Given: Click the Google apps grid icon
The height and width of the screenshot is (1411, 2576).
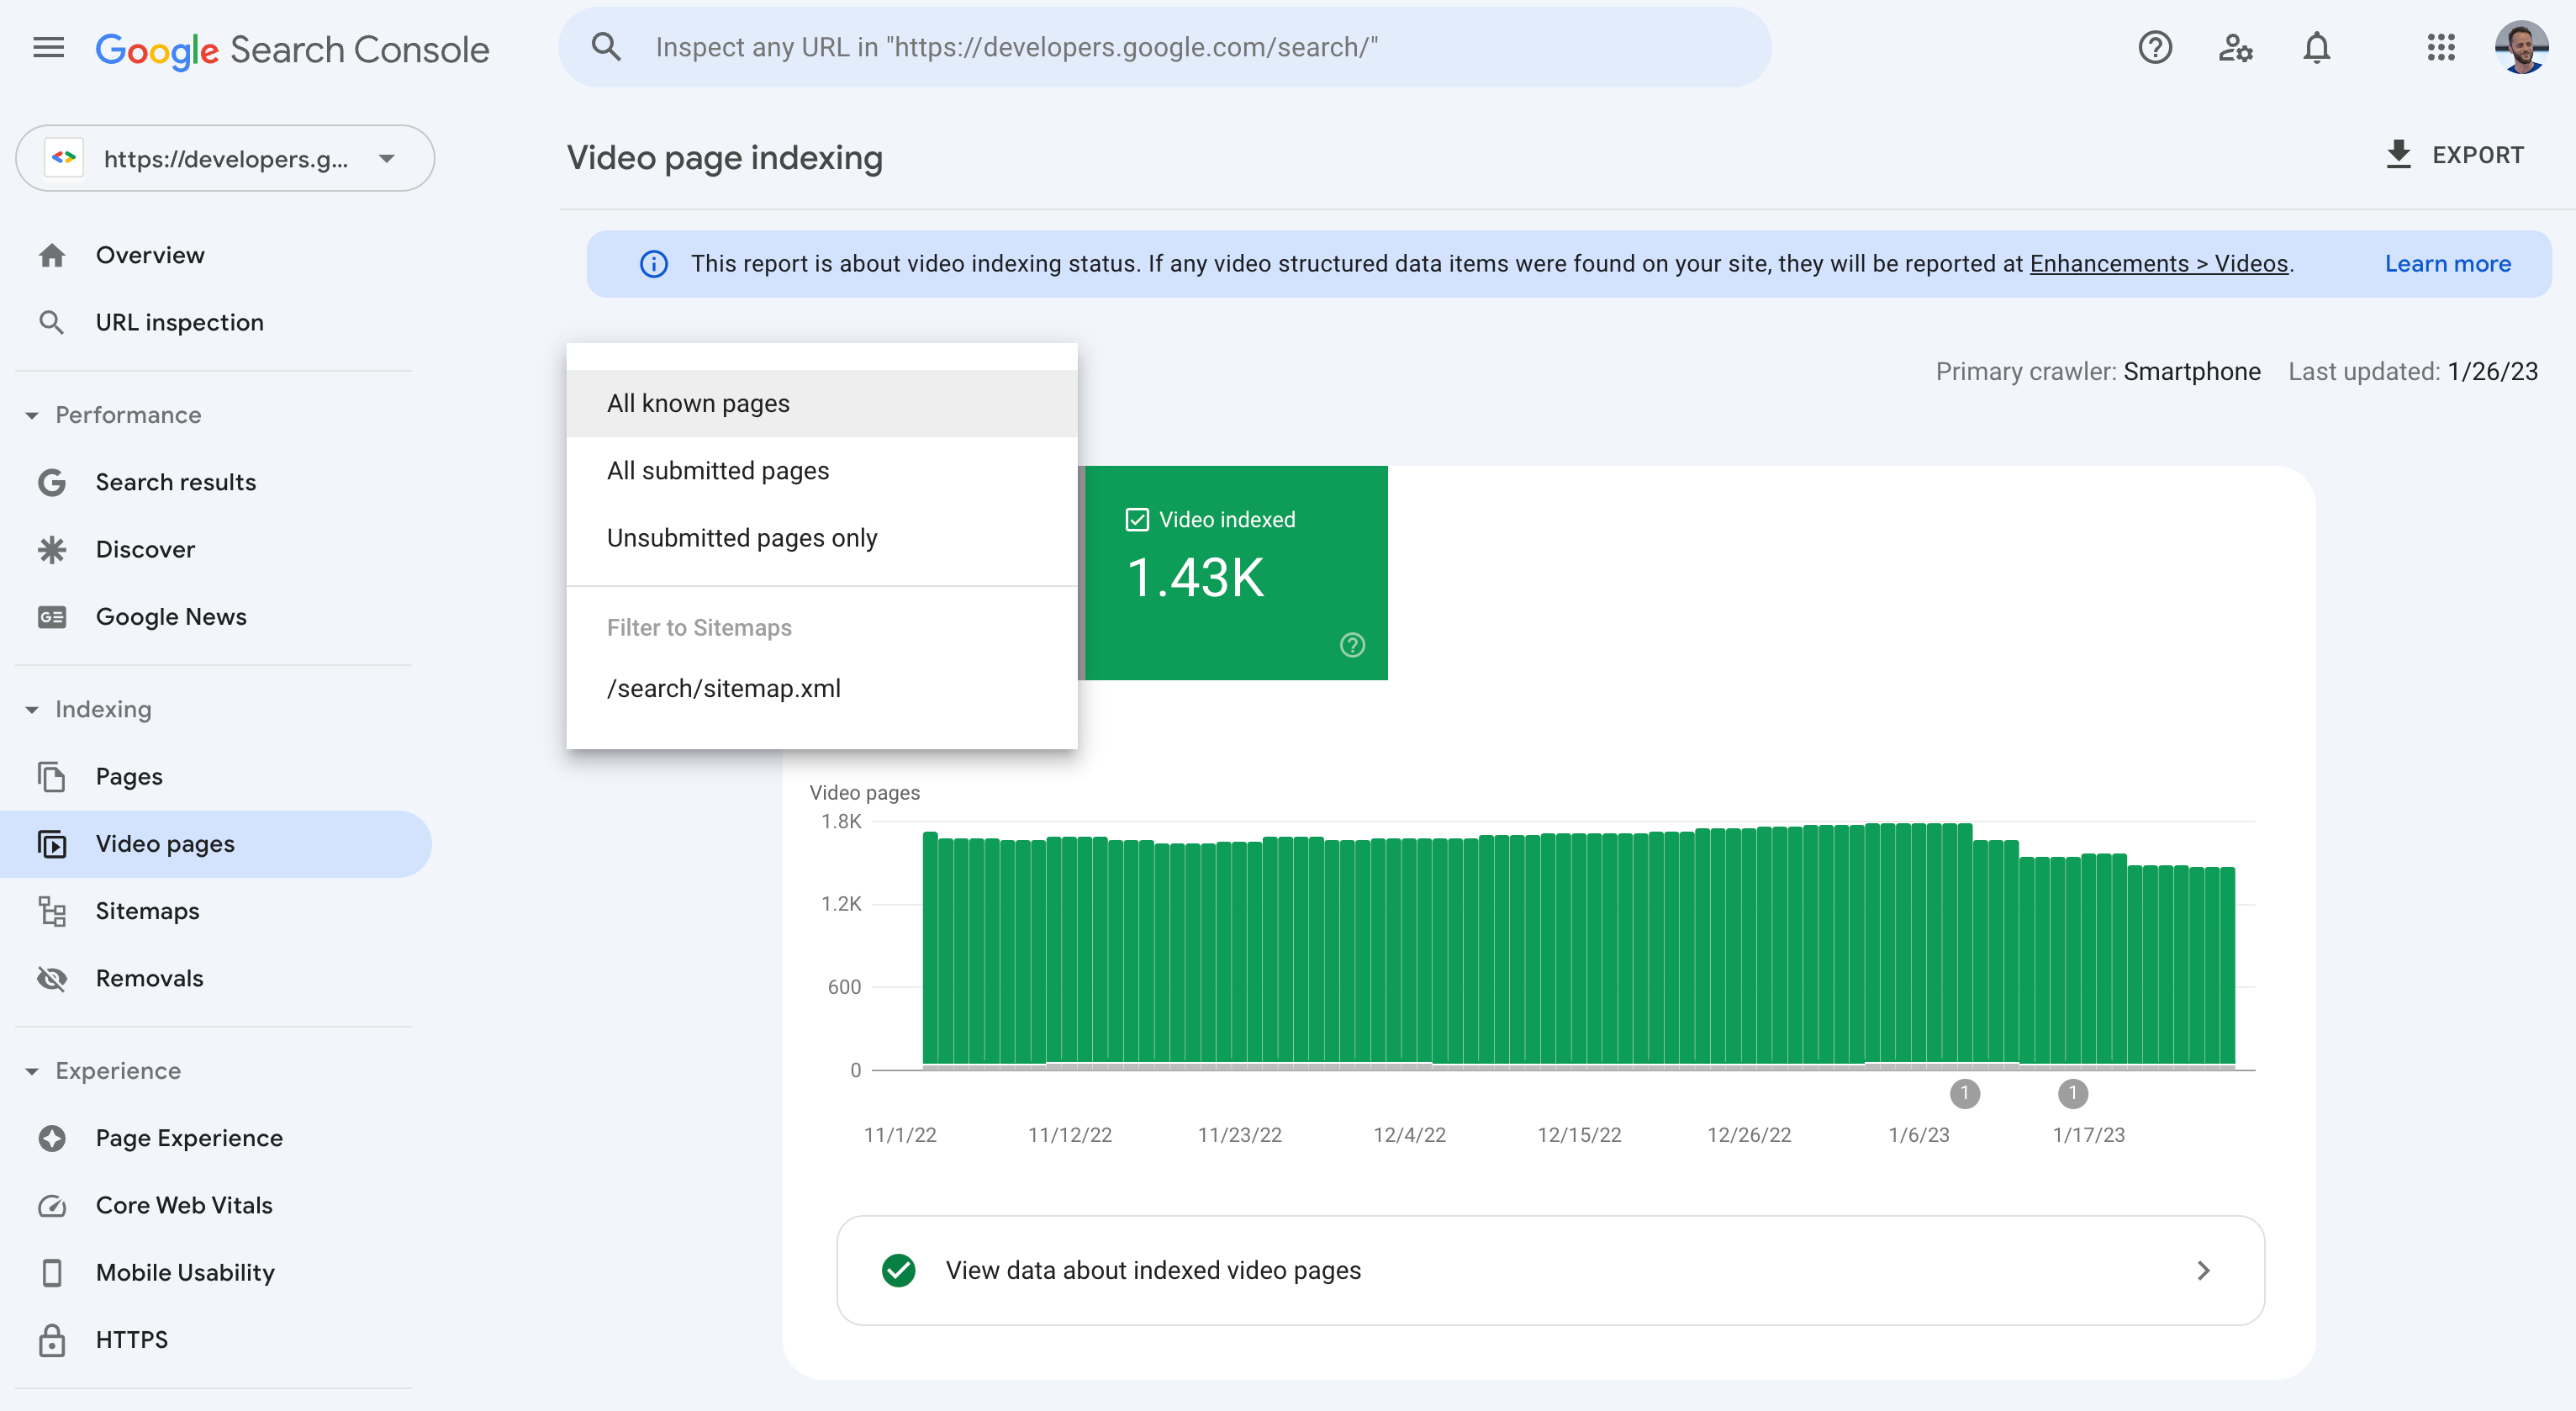Looking at the screenshot, I should click(x=2442, y=47).
